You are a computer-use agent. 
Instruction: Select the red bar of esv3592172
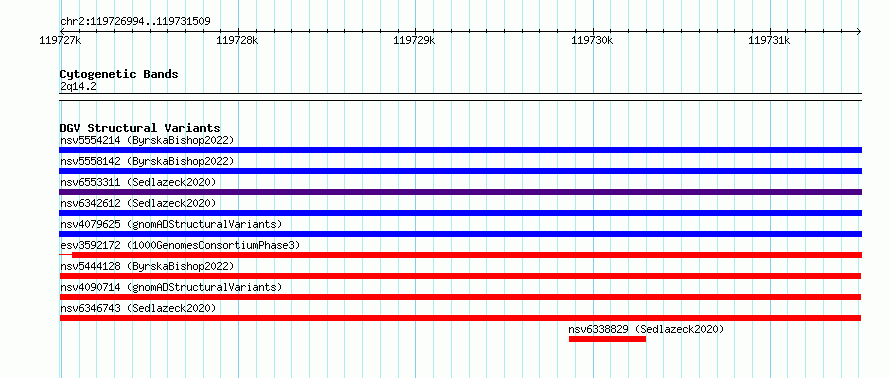[467, 255]
